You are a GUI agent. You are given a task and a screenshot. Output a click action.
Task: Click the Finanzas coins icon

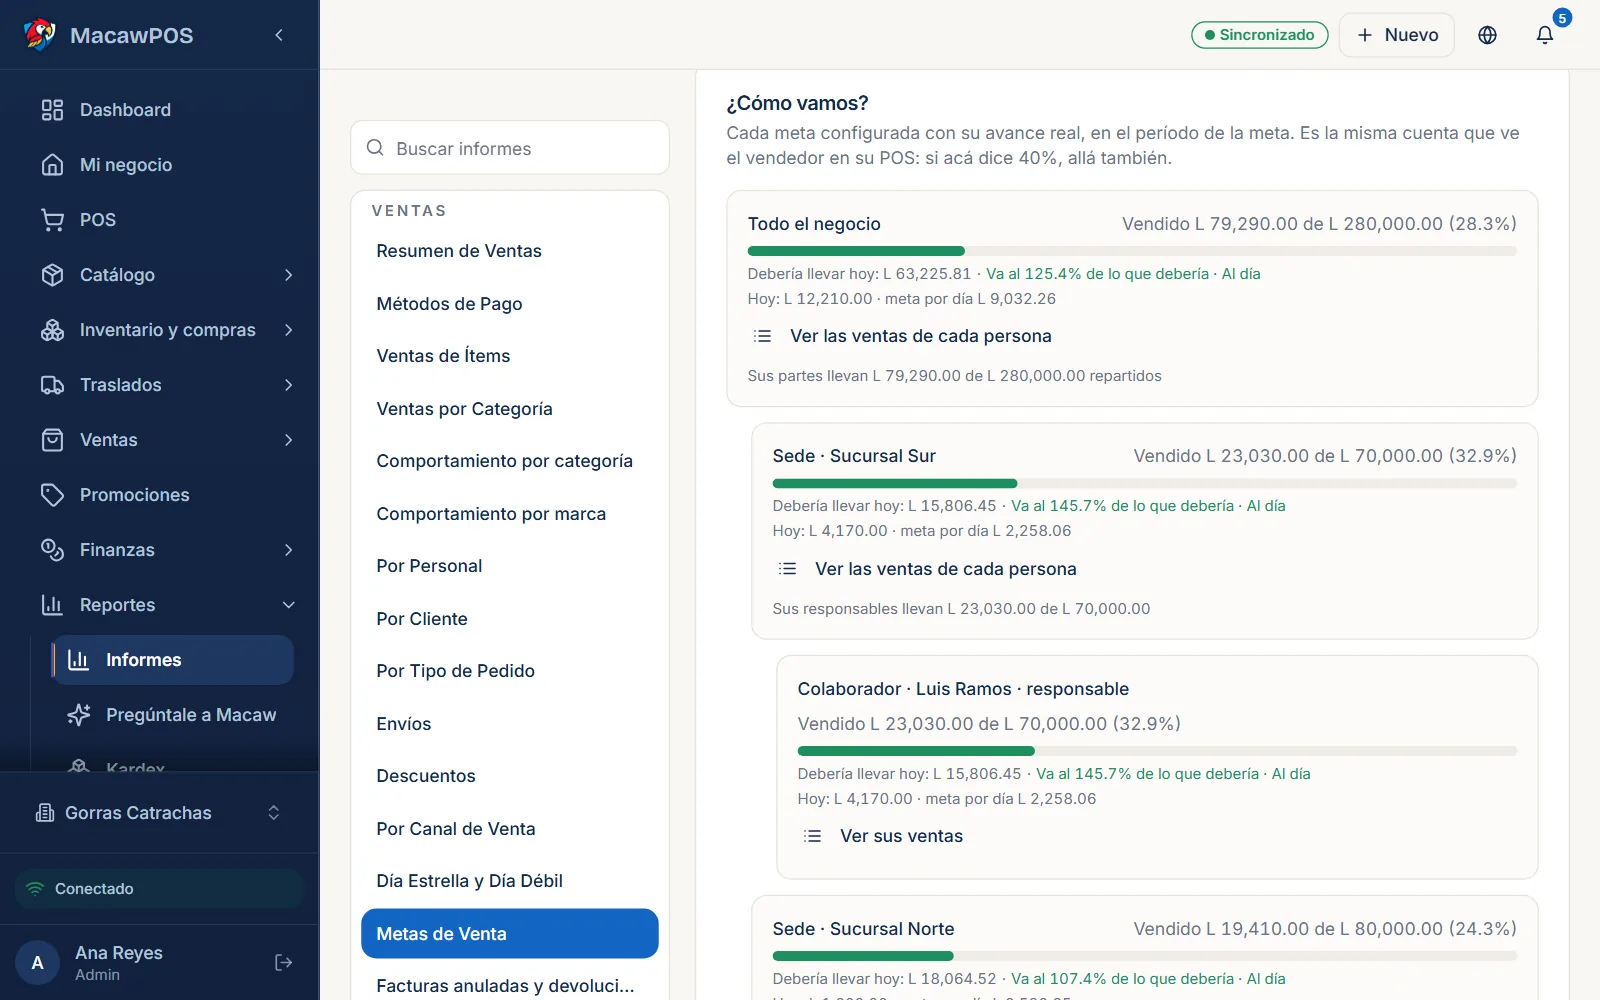tap(52, 550)
